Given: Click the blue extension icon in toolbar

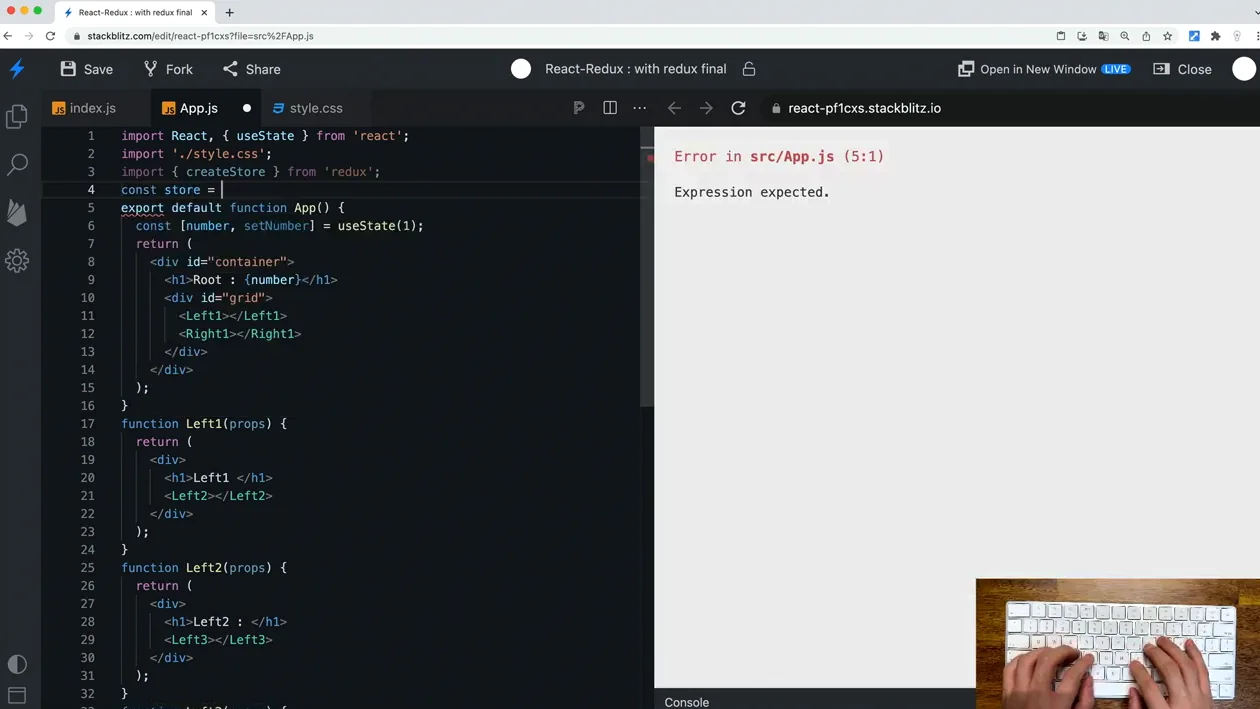Looking at the screenshot, I should [x=1194, y=36].
